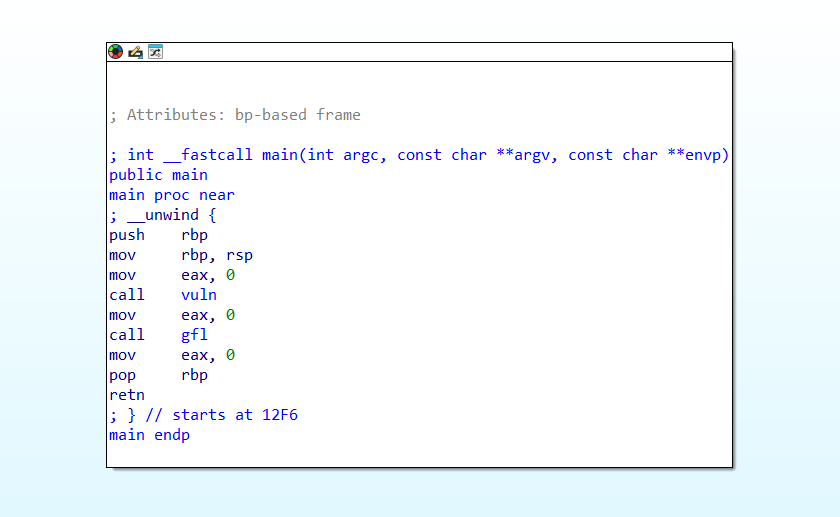Click 'mov eax, 0' above call vuln
The width and height of the screenshot is (840, 517).
(172, 275)
